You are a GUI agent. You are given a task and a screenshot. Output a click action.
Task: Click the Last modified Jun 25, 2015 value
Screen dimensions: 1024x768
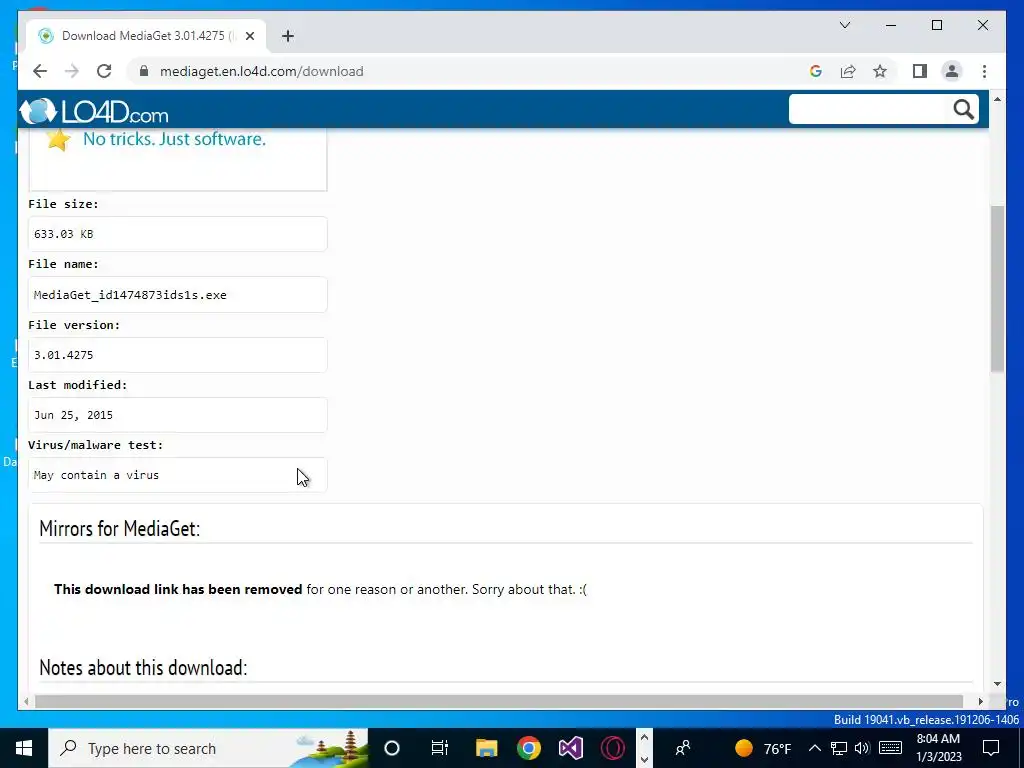click(73, 415)
